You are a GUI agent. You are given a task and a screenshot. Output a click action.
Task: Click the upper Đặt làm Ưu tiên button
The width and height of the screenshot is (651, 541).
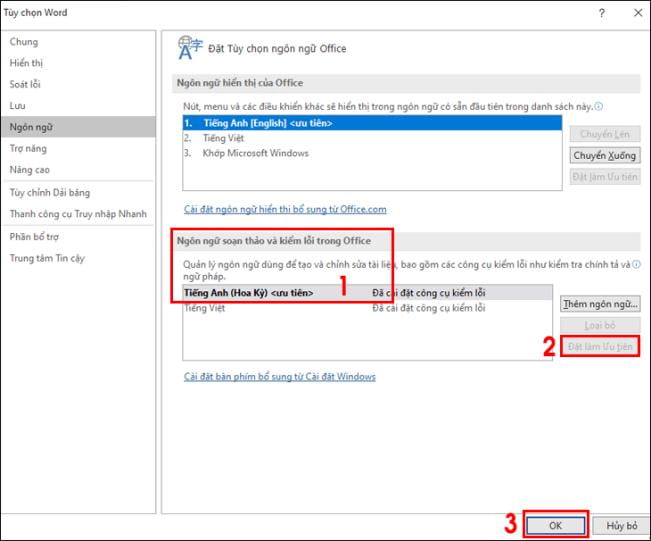point(605,177)
